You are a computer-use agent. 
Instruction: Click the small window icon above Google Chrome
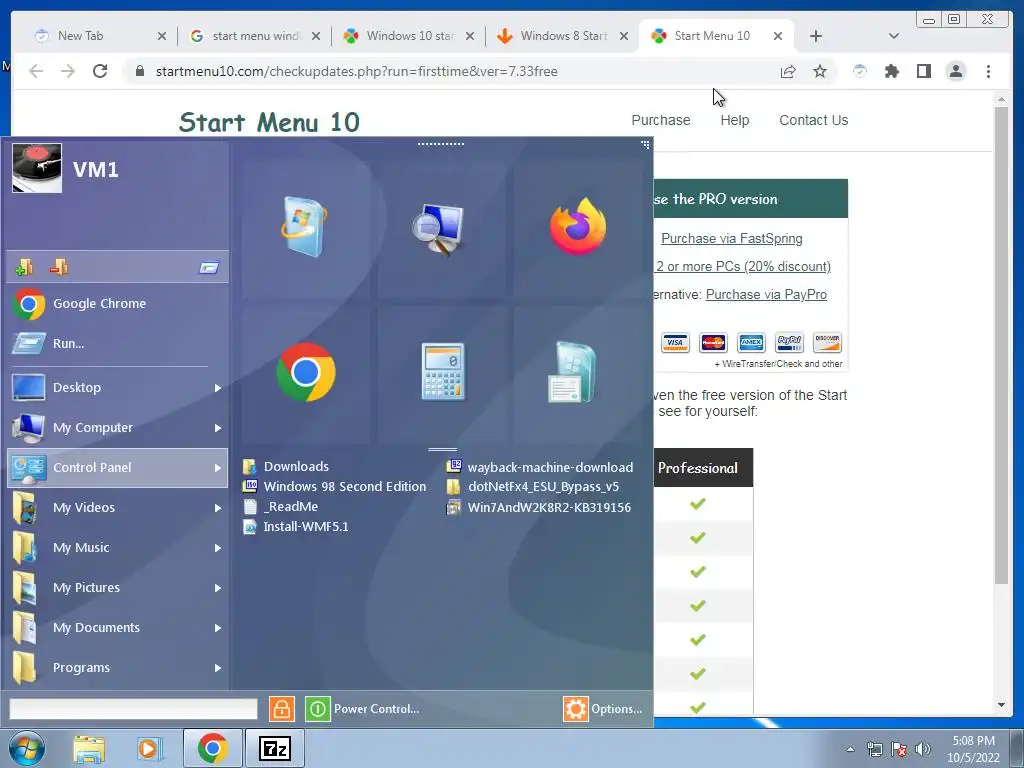point(209,267)
